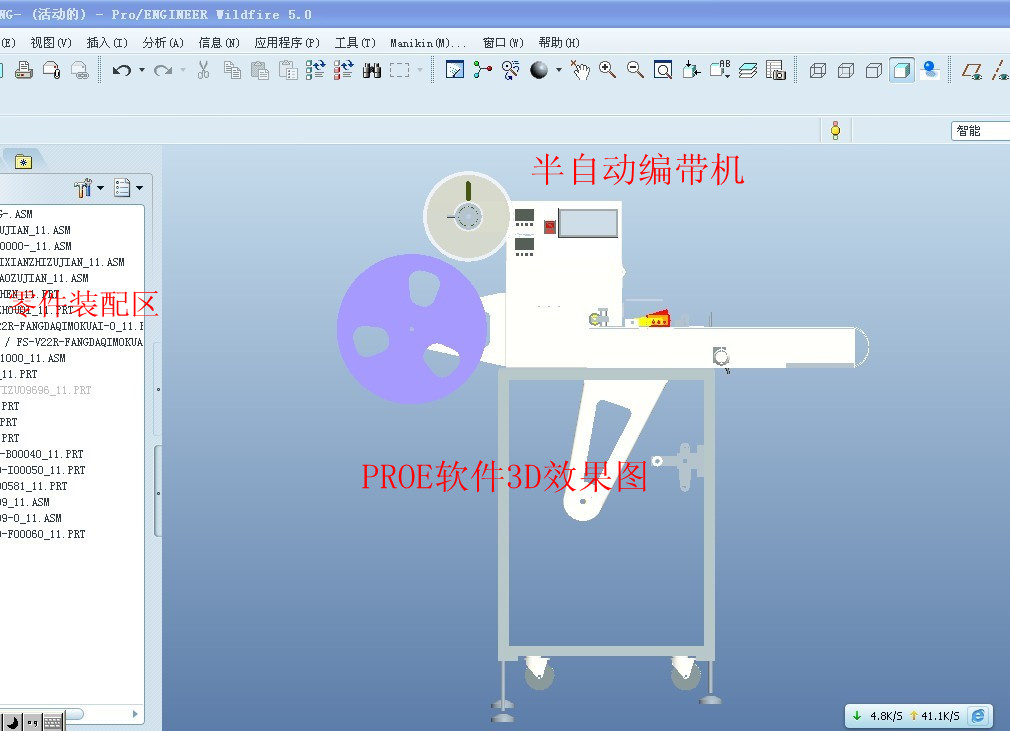Toggle enhanced realism blue ball icon
The image size is (1010, 731).
tap(930, 70)
